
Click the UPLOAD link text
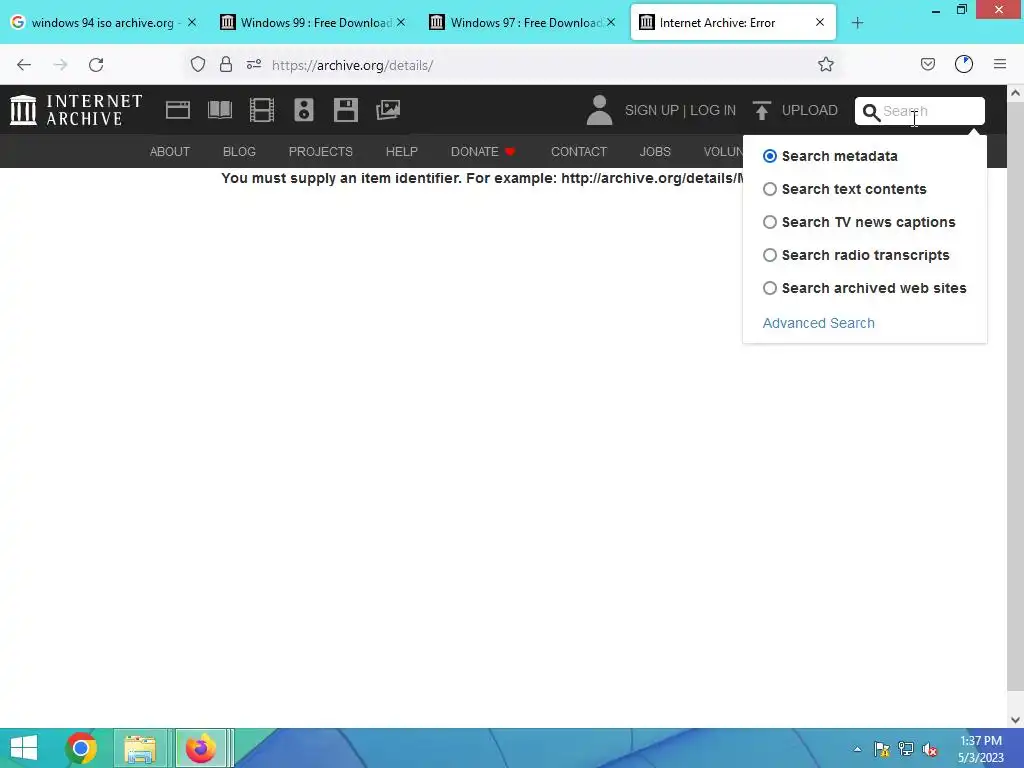[x=810, y=110]
